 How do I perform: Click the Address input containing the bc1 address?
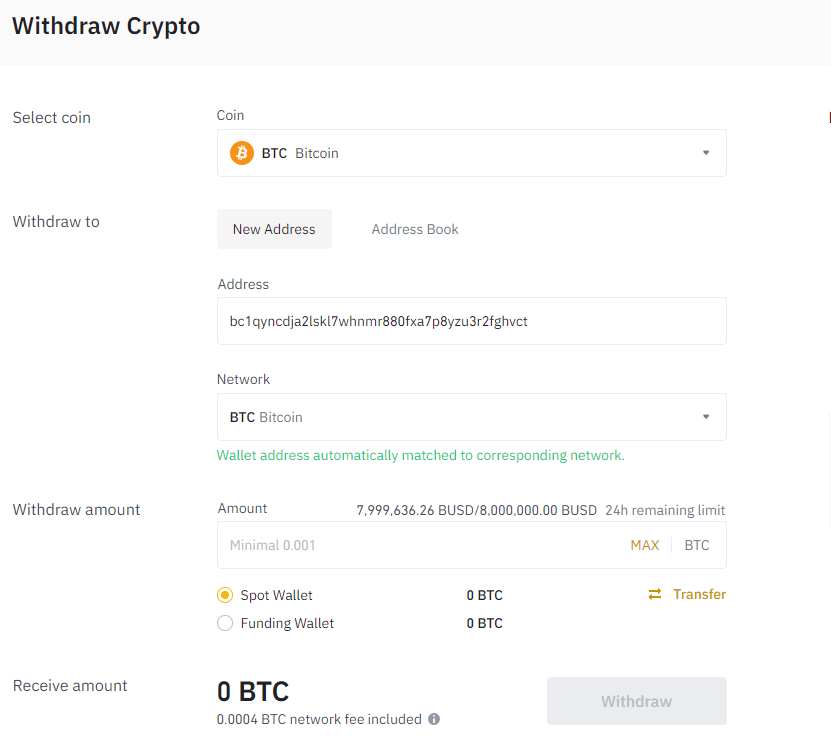pyautogui.click(x=472, y=321)
